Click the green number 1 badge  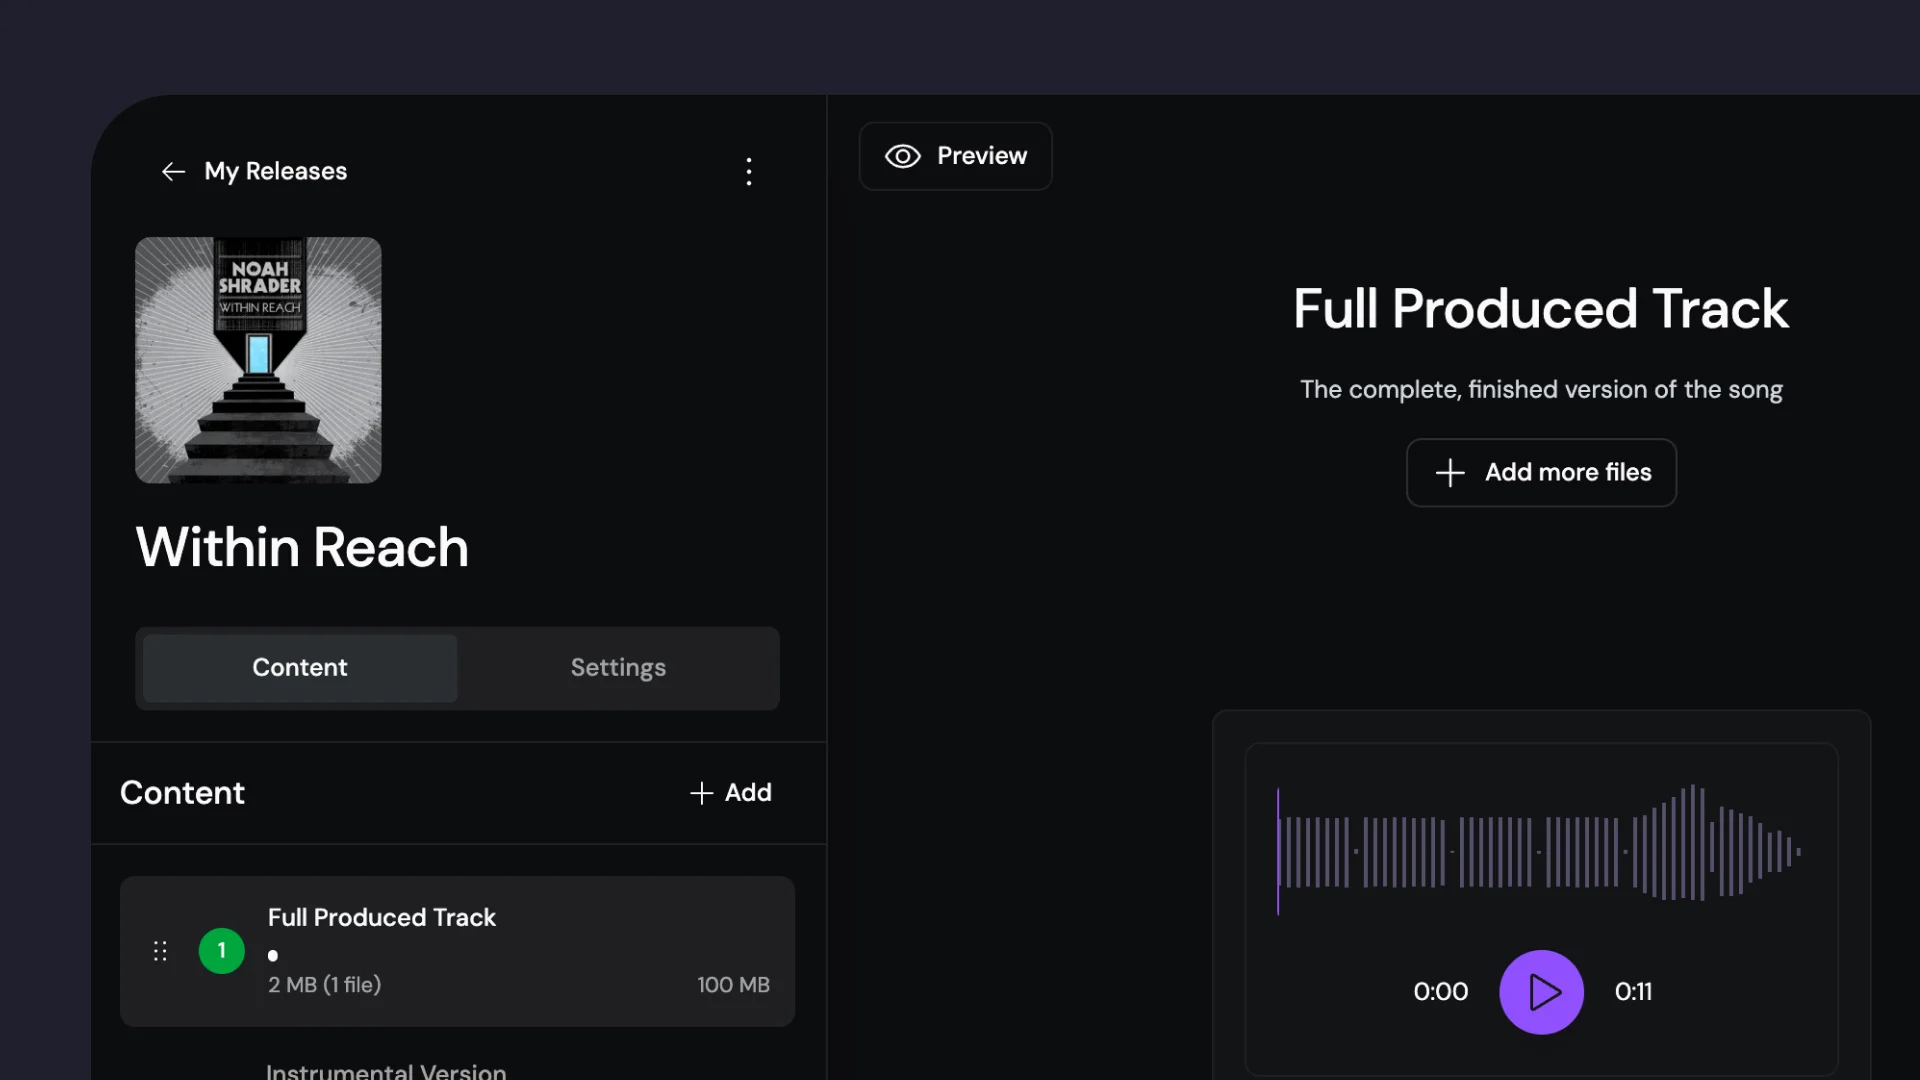[x=222, y=951]
